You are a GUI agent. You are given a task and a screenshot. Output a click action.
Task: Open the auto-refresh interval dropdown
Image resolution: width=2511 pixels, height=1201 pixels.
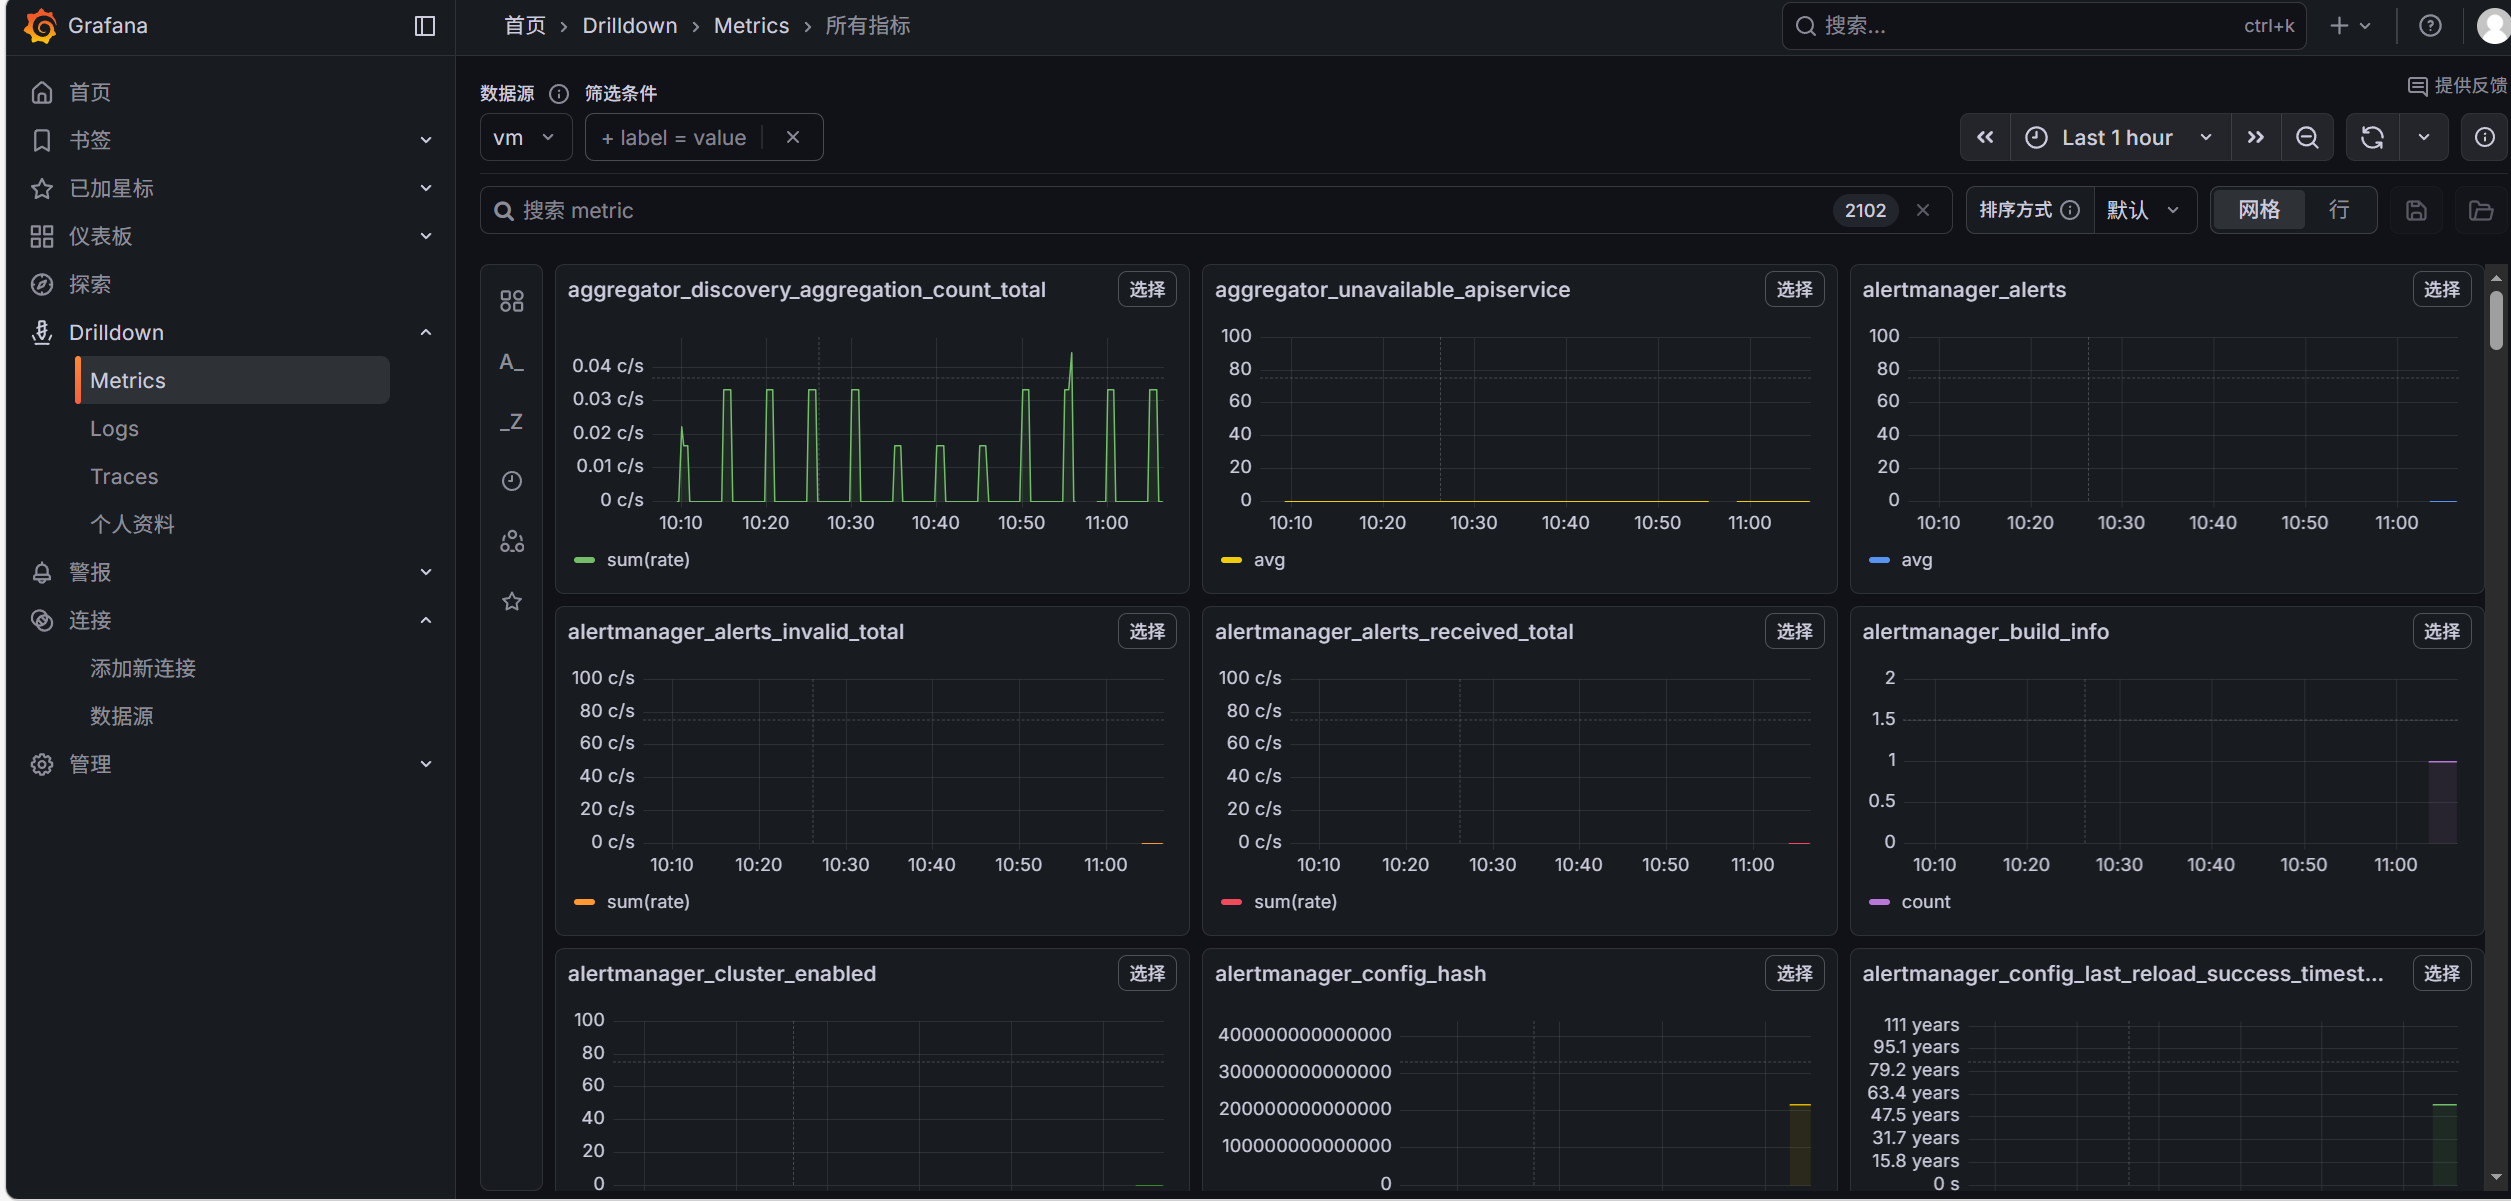click(2424, 138)
